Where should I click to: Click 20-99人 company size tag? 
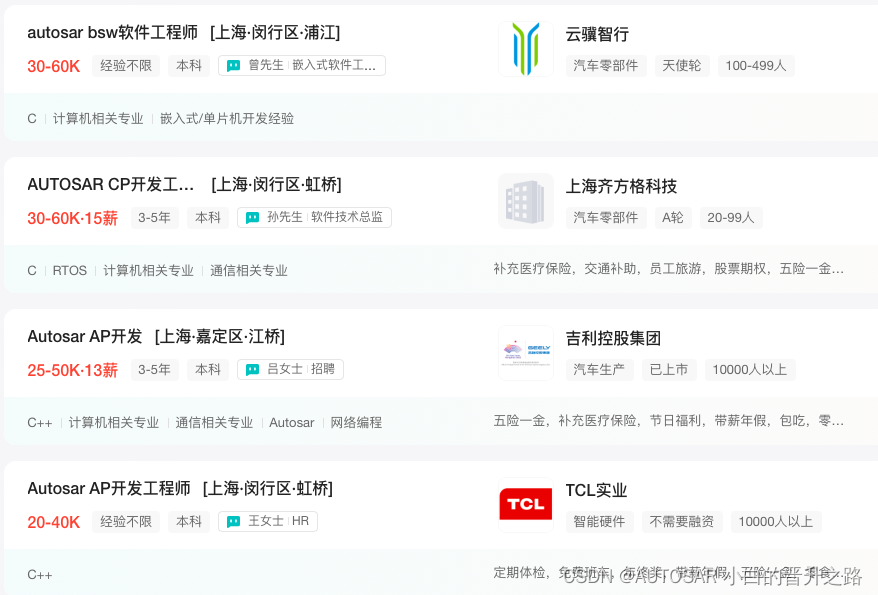(x=731, y=217)
